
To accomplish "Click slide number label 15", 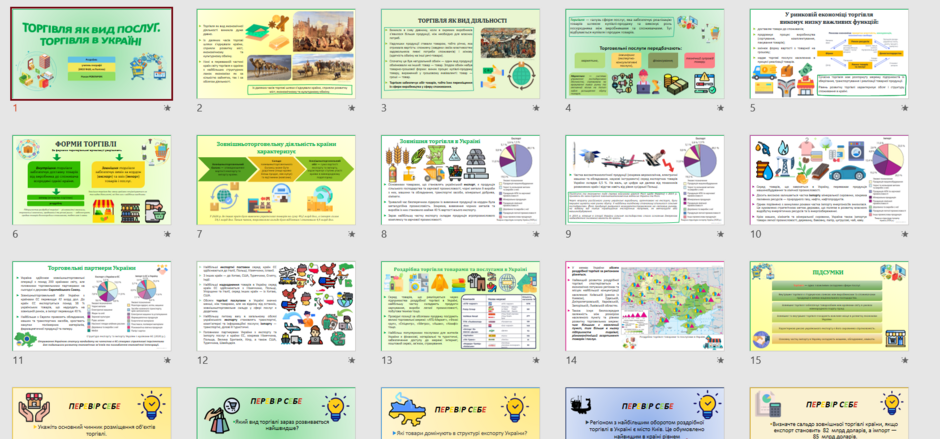I will point(755,360).
